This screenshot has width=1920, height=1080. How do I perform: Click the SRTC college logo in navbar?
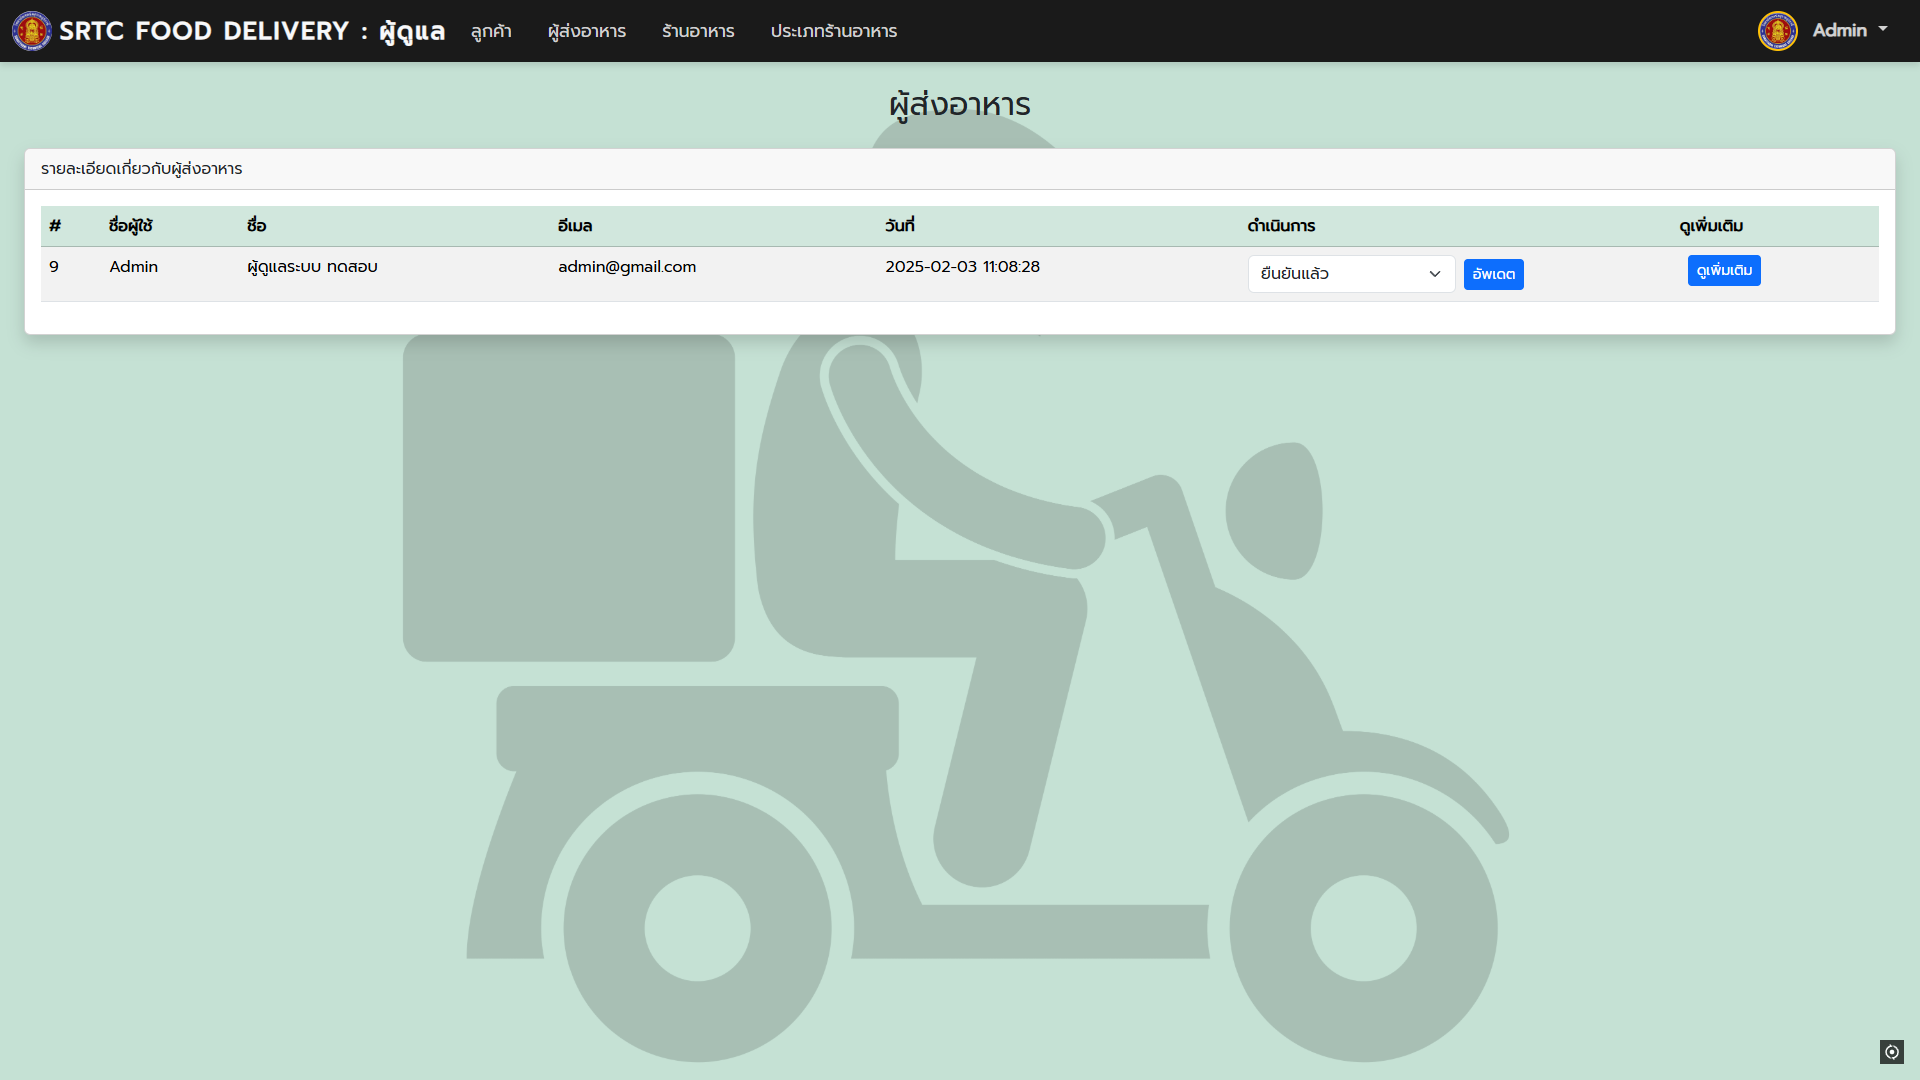31,31
